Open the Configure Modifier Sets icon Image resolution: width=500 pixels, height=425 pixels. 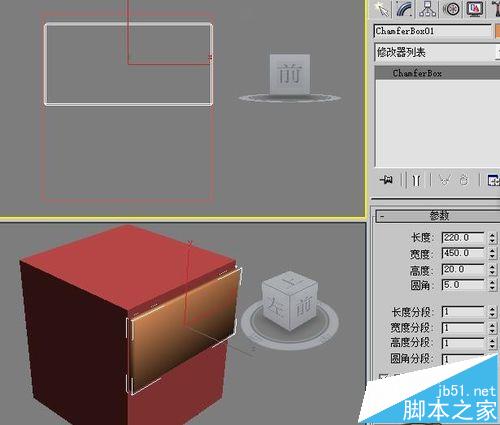(x=493, y=180)
